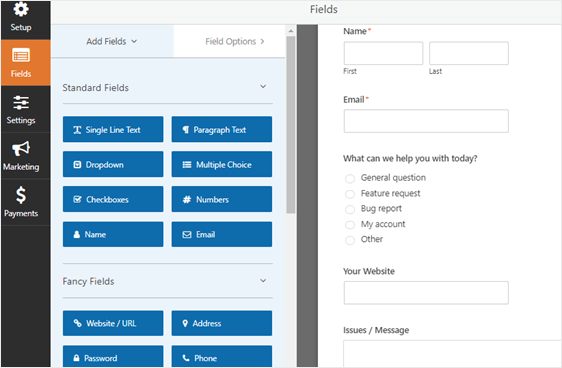
Task: Open the Setup gear icon
Action: [21, 9]
